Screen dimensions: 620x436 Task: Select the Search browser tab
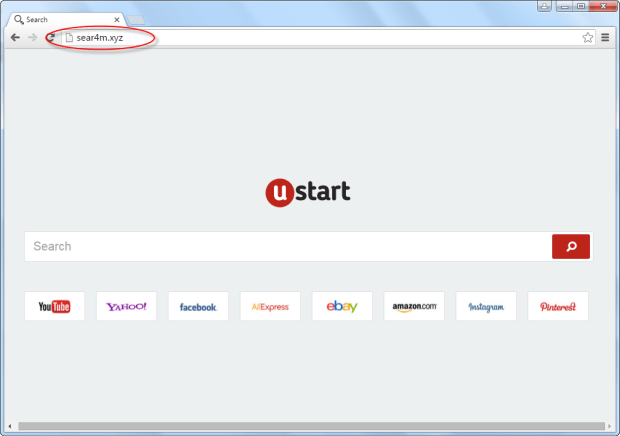click(x=65, y=19)
